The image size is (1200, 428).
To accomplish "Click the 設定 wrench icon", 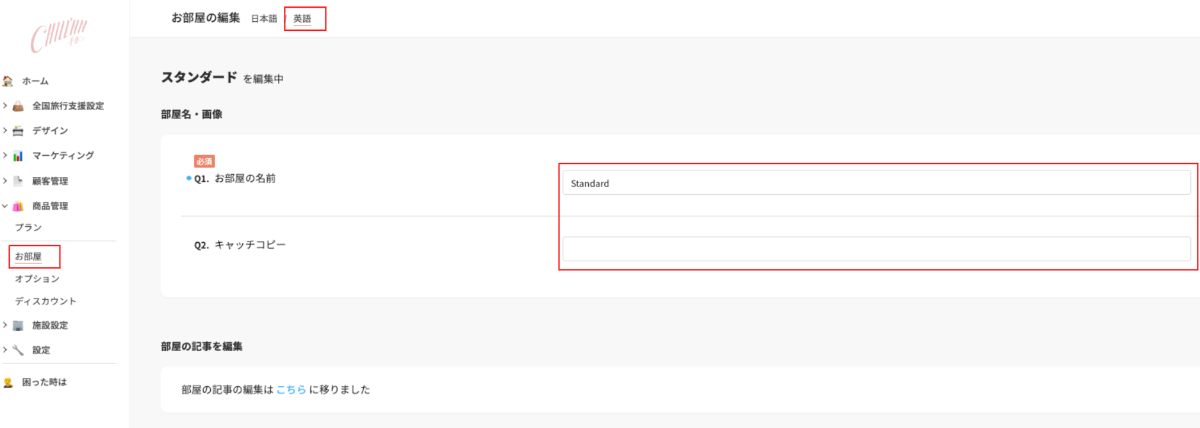I will tap(18, 350).
